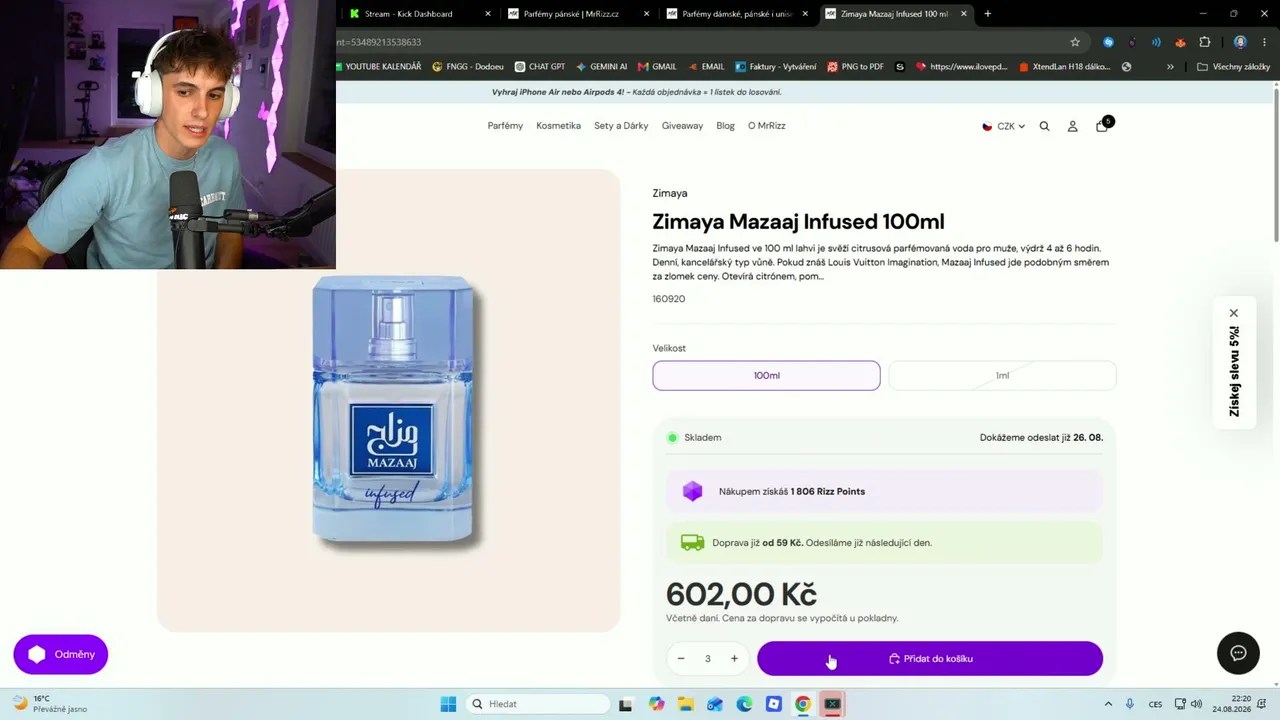Open the volume control in system tray
Viewport: 1280px width, 720px height.
[x=1196, y=704]
